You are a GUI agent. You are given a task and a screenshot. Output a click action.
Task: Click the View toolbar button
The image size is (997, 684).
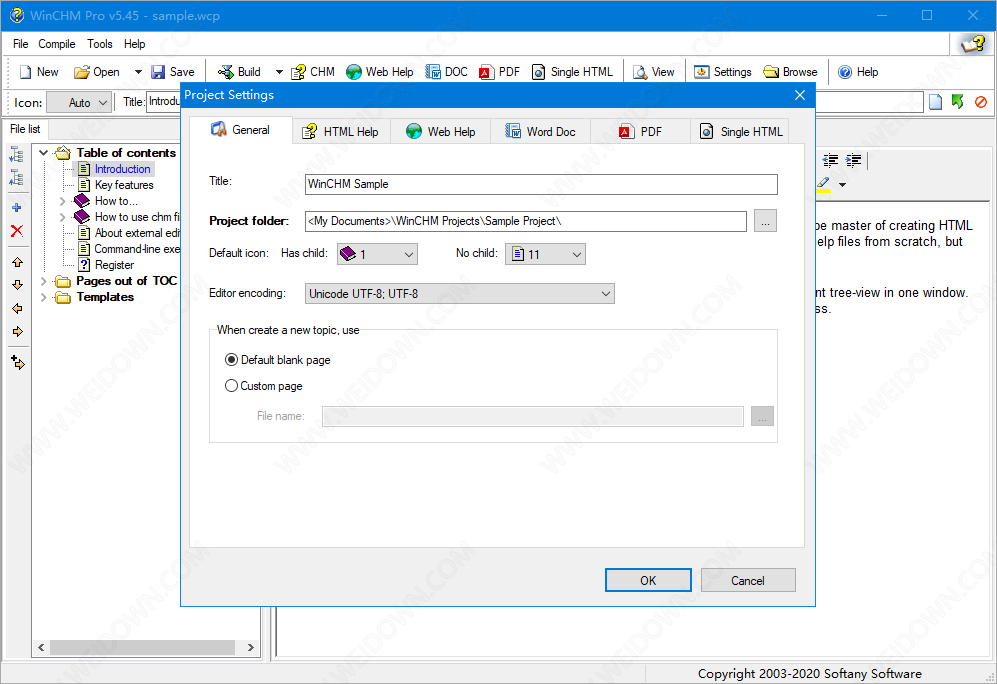(x=654, y=72)
